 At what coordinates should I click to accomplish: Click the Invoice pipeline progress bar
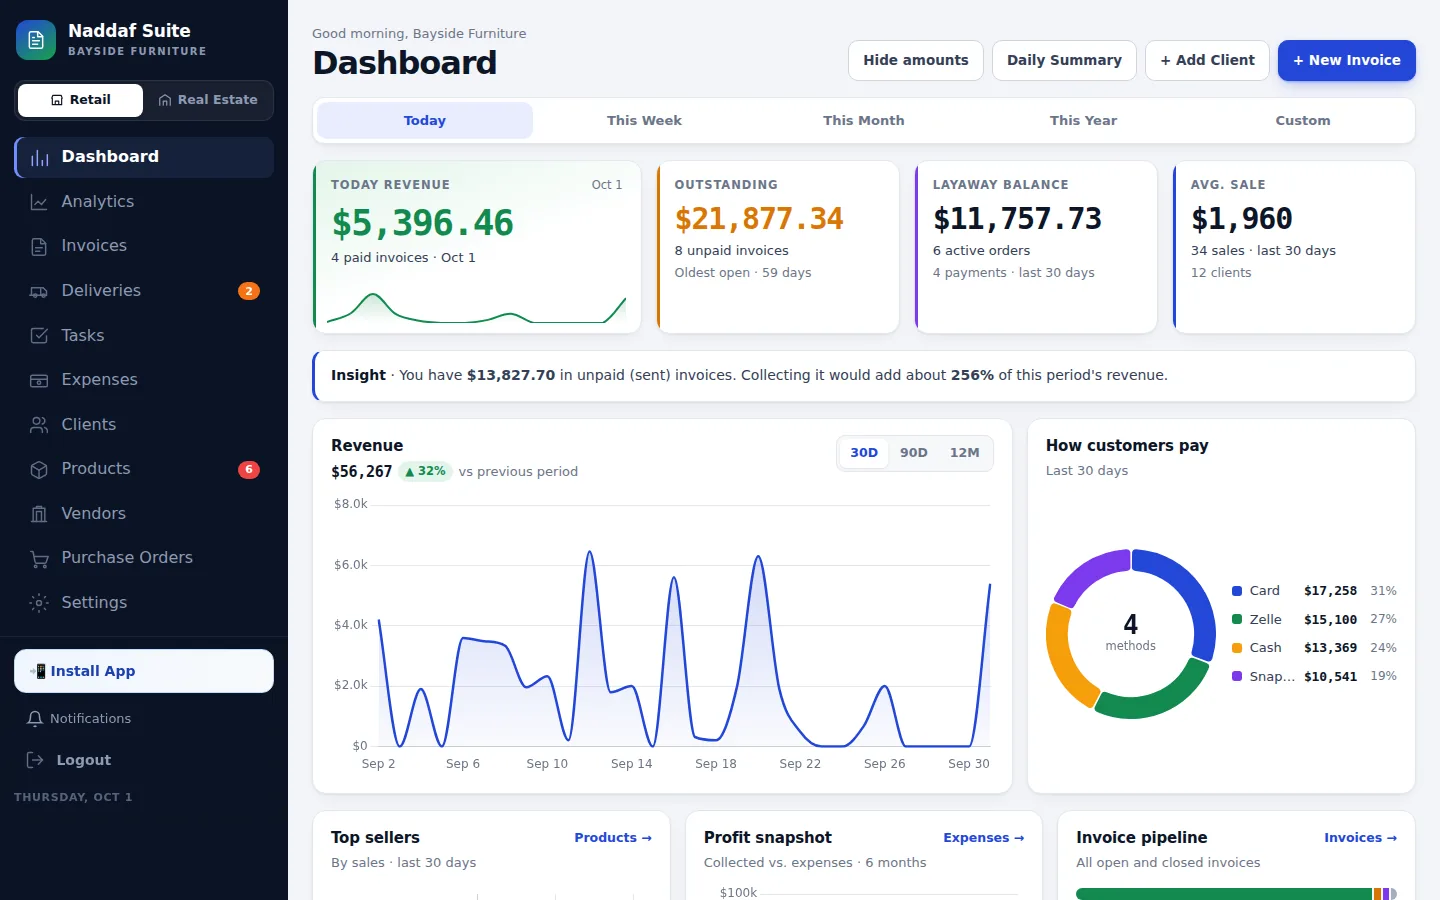(x=1236, y=894)
